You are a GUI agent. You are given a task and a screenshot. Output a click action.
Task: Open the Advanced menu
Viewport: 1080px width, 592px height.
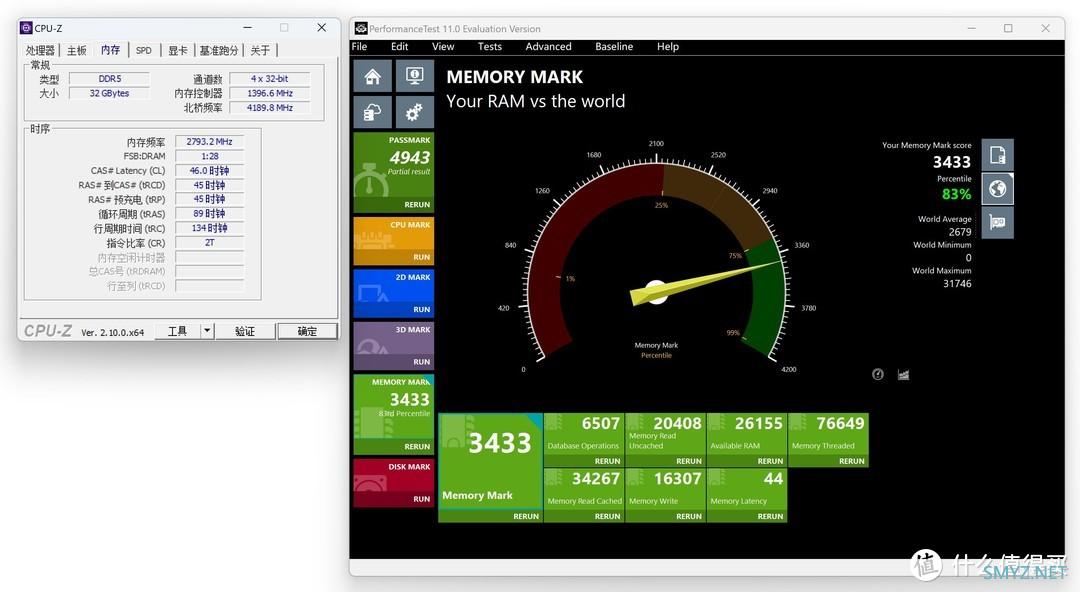click(548, 46)
